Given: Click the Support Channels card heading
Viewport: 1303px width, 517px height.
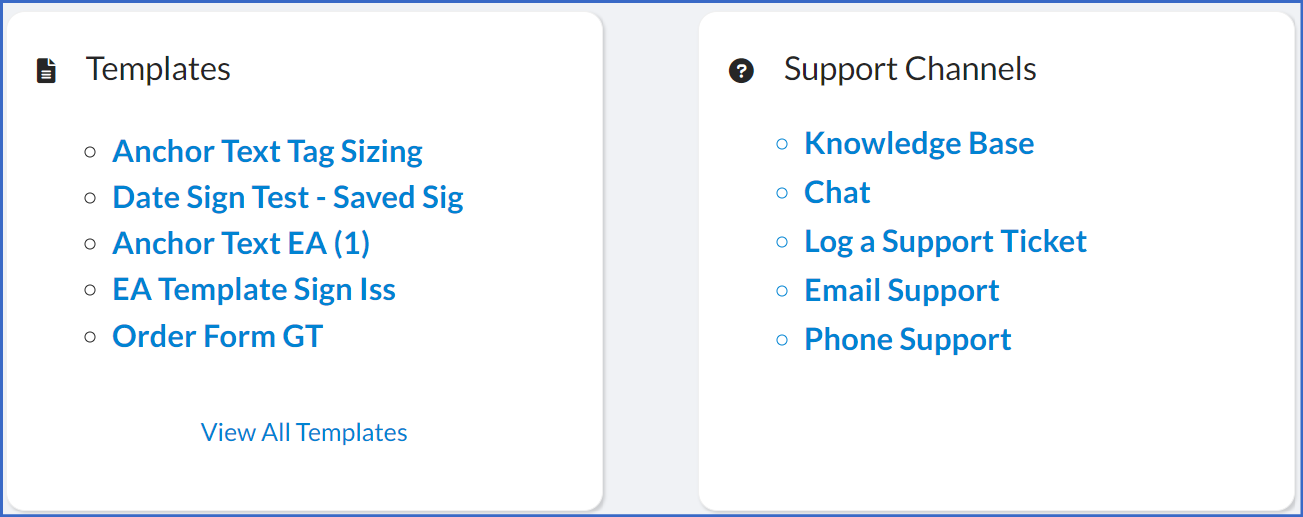Looking at the screenshot, I should (x=910, y=69).
